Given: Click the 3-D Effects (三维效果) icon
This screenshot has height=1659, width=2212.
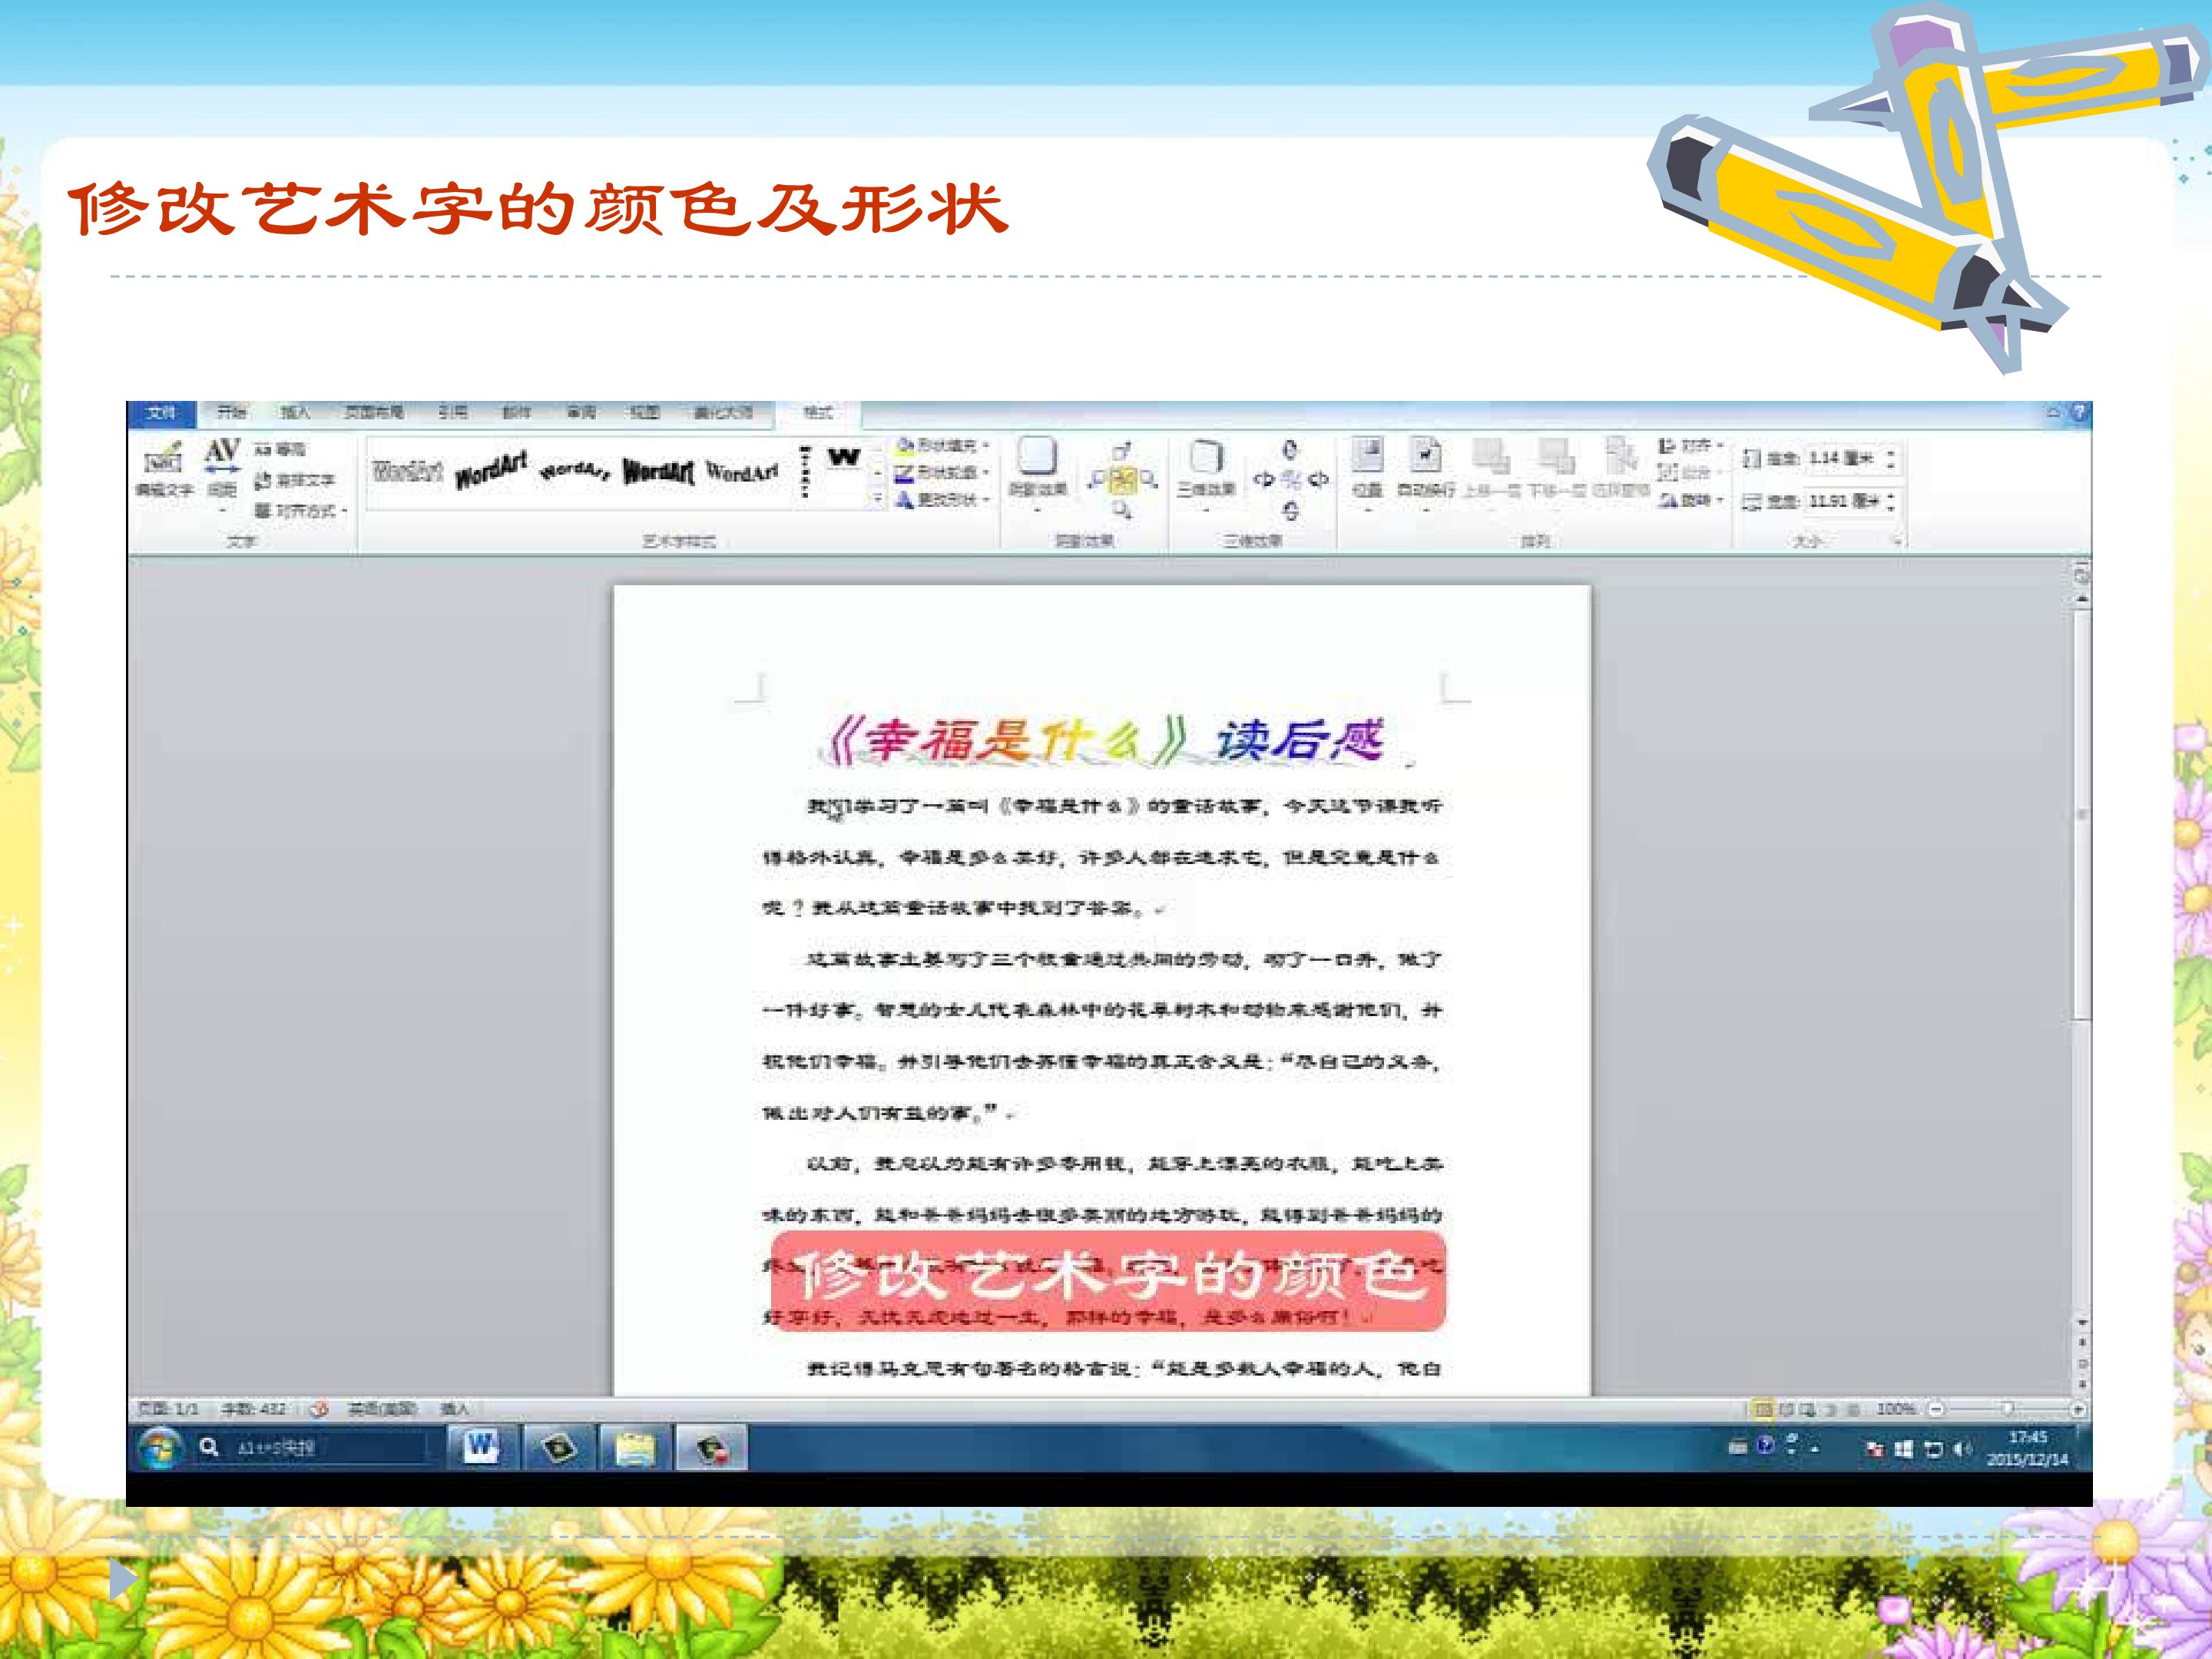Looking at the screenshot, I should tap(1206, 458).
